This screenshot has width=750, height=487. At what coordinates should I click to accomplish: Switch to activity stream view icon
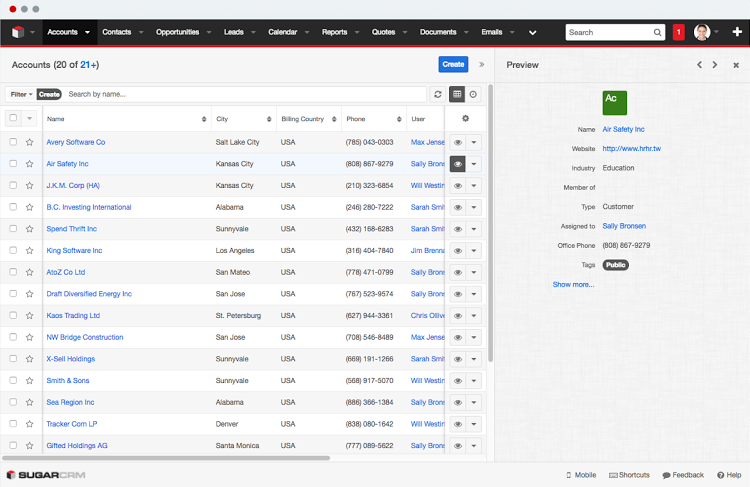click(x=473, y=94)
